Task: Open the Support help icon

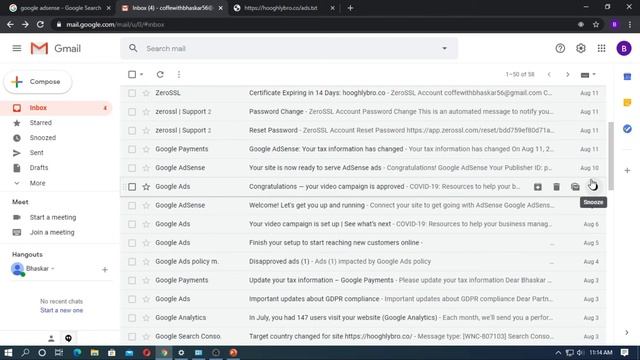Action: click(x=560, y=49)
